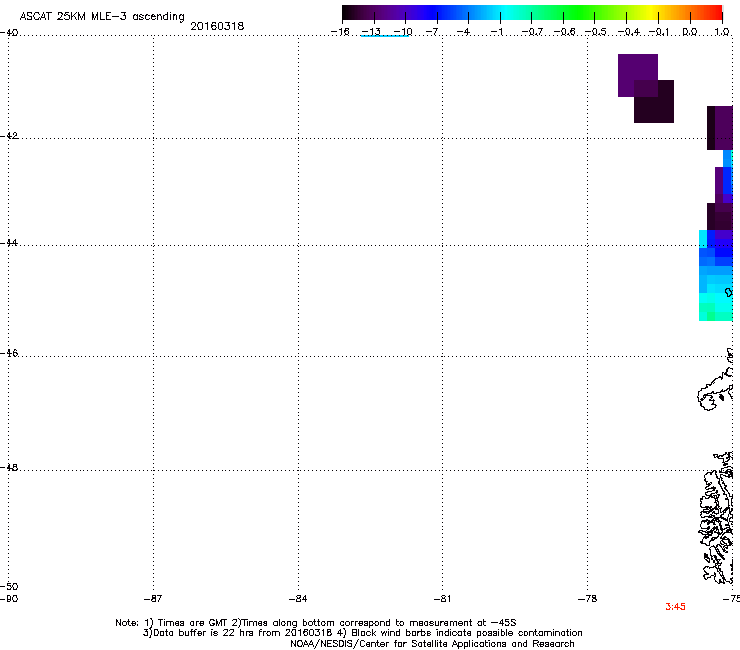Click the longitude label -81

[442, 599]
